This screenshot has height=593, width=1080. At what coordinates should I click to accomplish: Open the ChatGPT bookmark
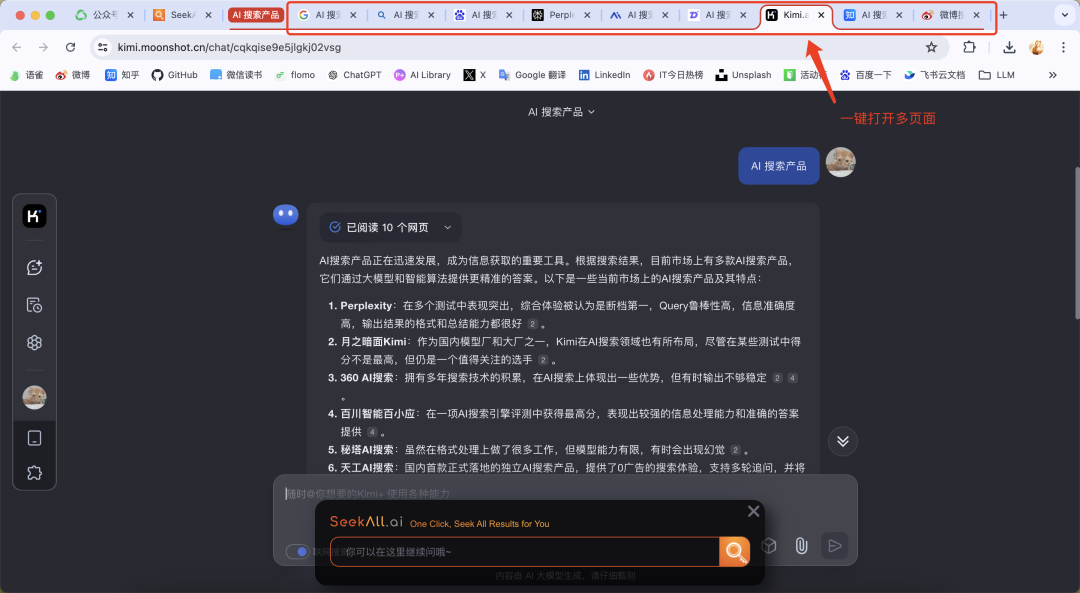tap(355, 75)
